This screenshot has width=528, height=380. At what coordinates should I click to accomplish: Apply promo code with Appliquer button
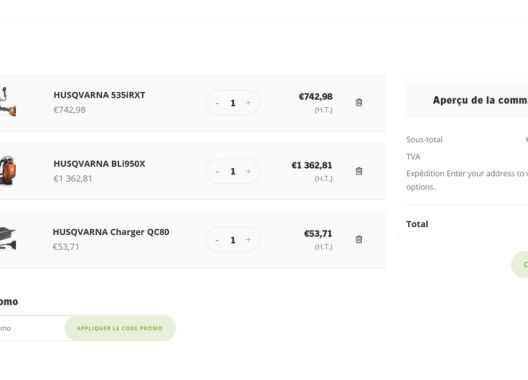coord(120,328)
